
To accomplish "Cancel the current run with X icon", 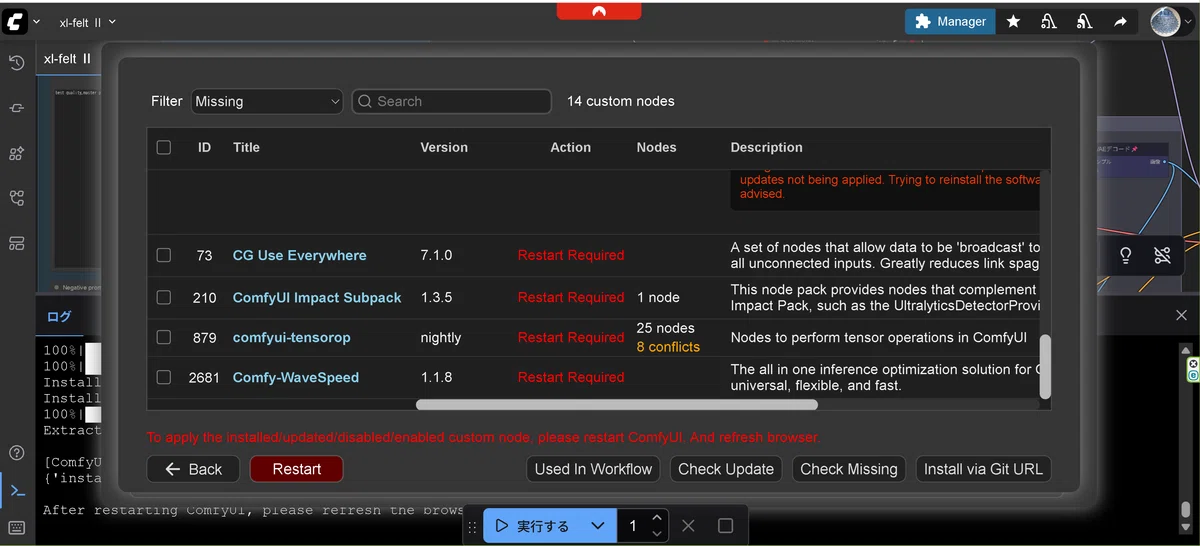I will pyautogui.click(x=688, y=526).
